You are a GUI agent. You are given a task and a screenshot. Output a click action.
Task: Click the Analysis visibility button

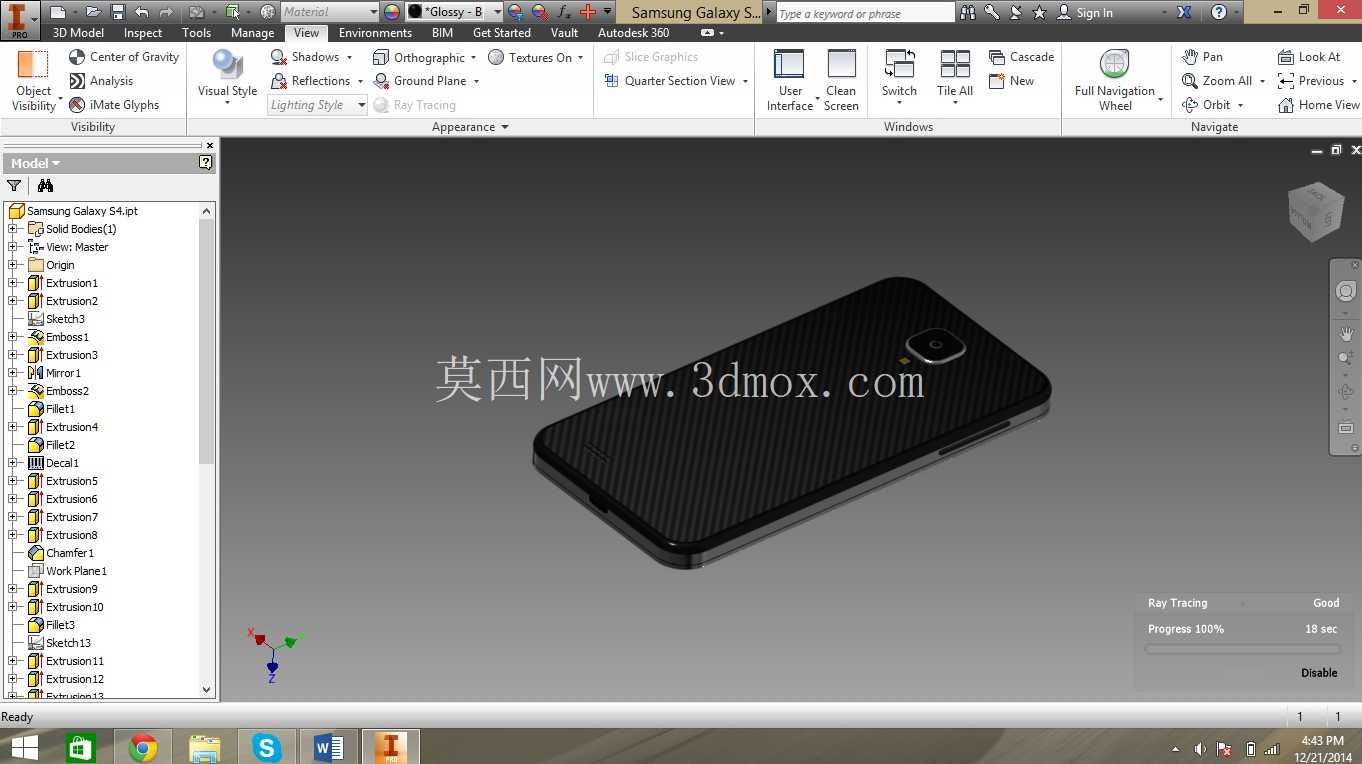(x=101, y=81)
